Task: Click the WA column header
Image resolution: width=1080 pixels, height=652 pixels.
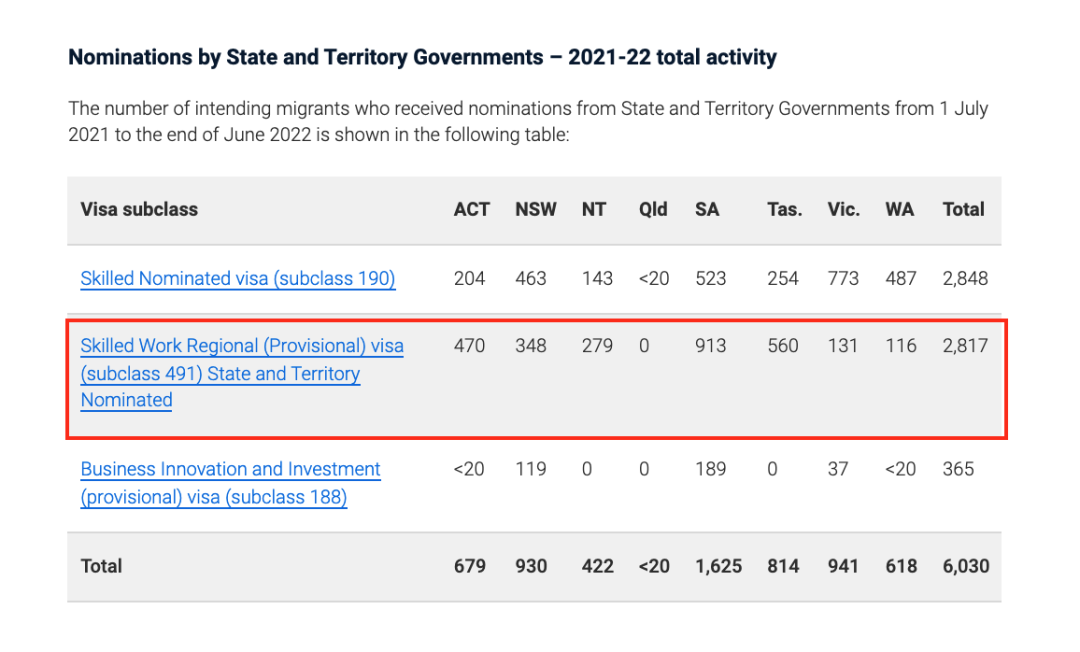Action: pos(900,209)
